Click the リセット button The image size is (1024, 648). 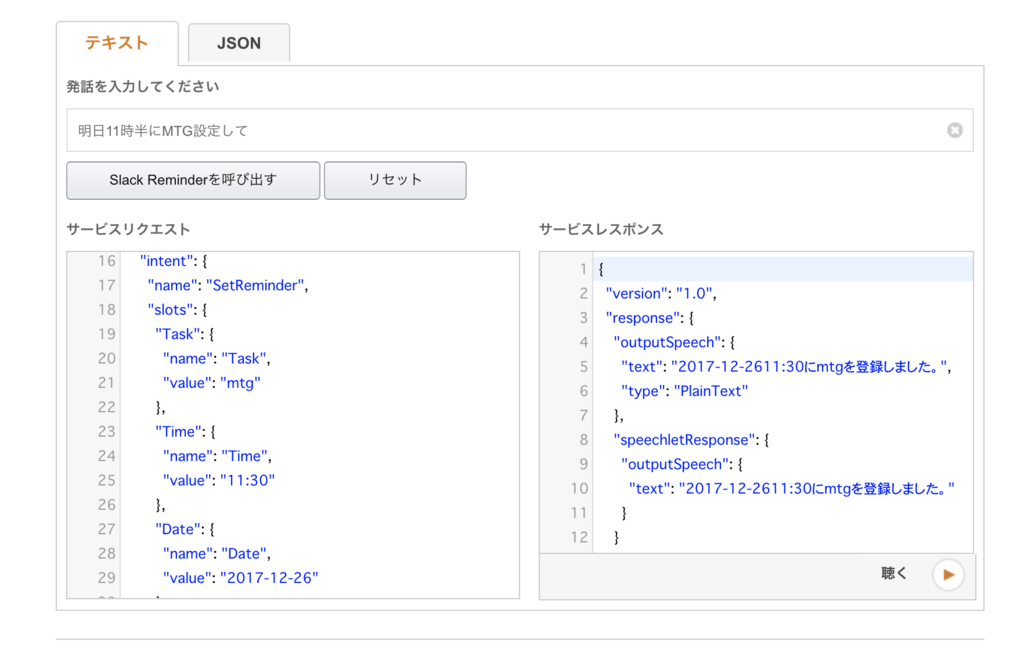[395, 180]
